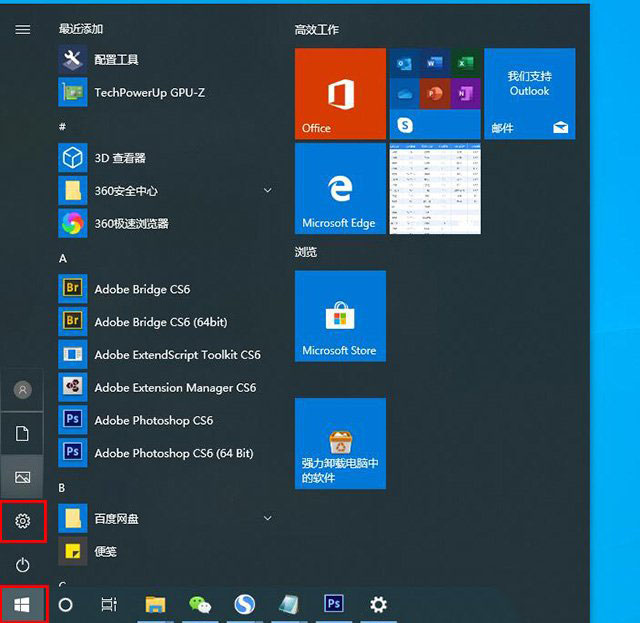
Task: Open the 强力卸载电脑中的软件 tile
Action: 340,443
